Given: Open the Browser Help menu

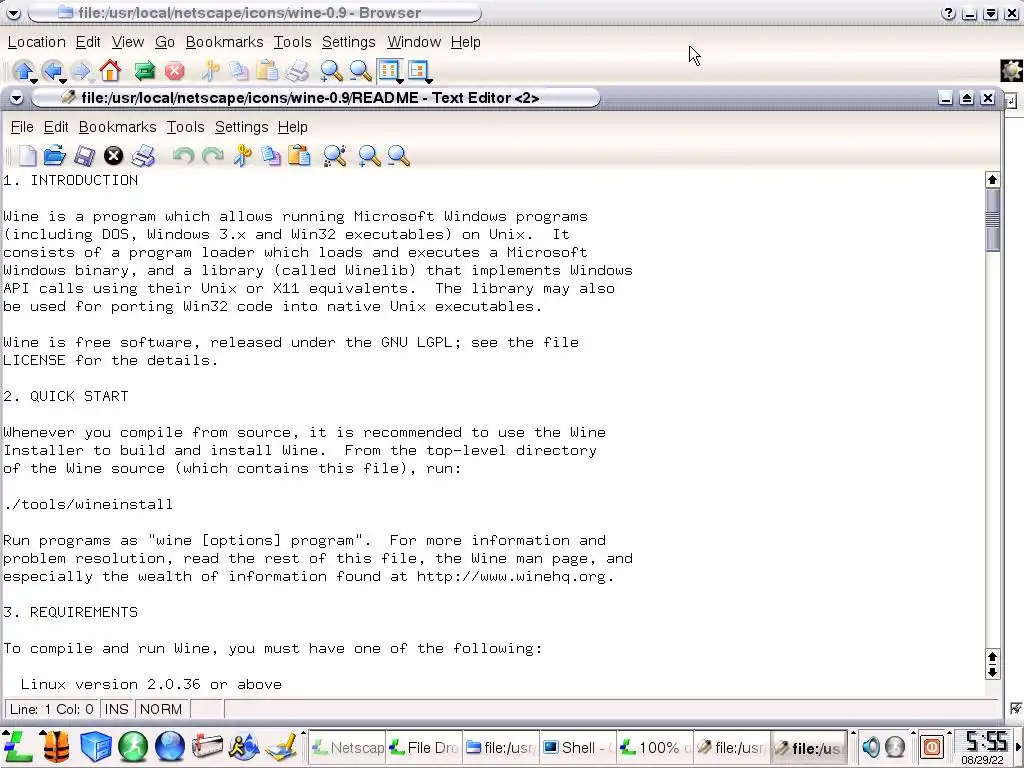Looking at the screenshot, I should 465,42.
